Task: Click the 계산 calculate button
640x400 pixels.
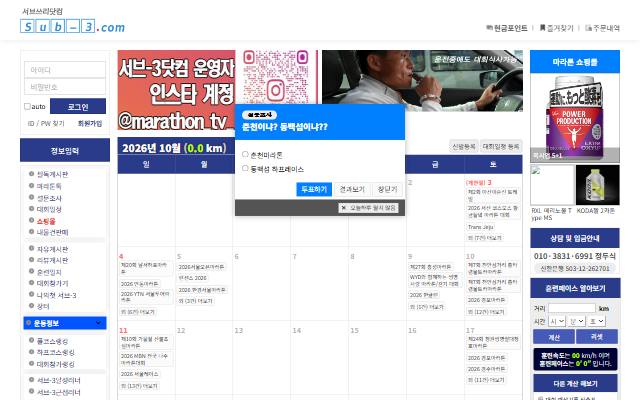Action: [554, 337]
